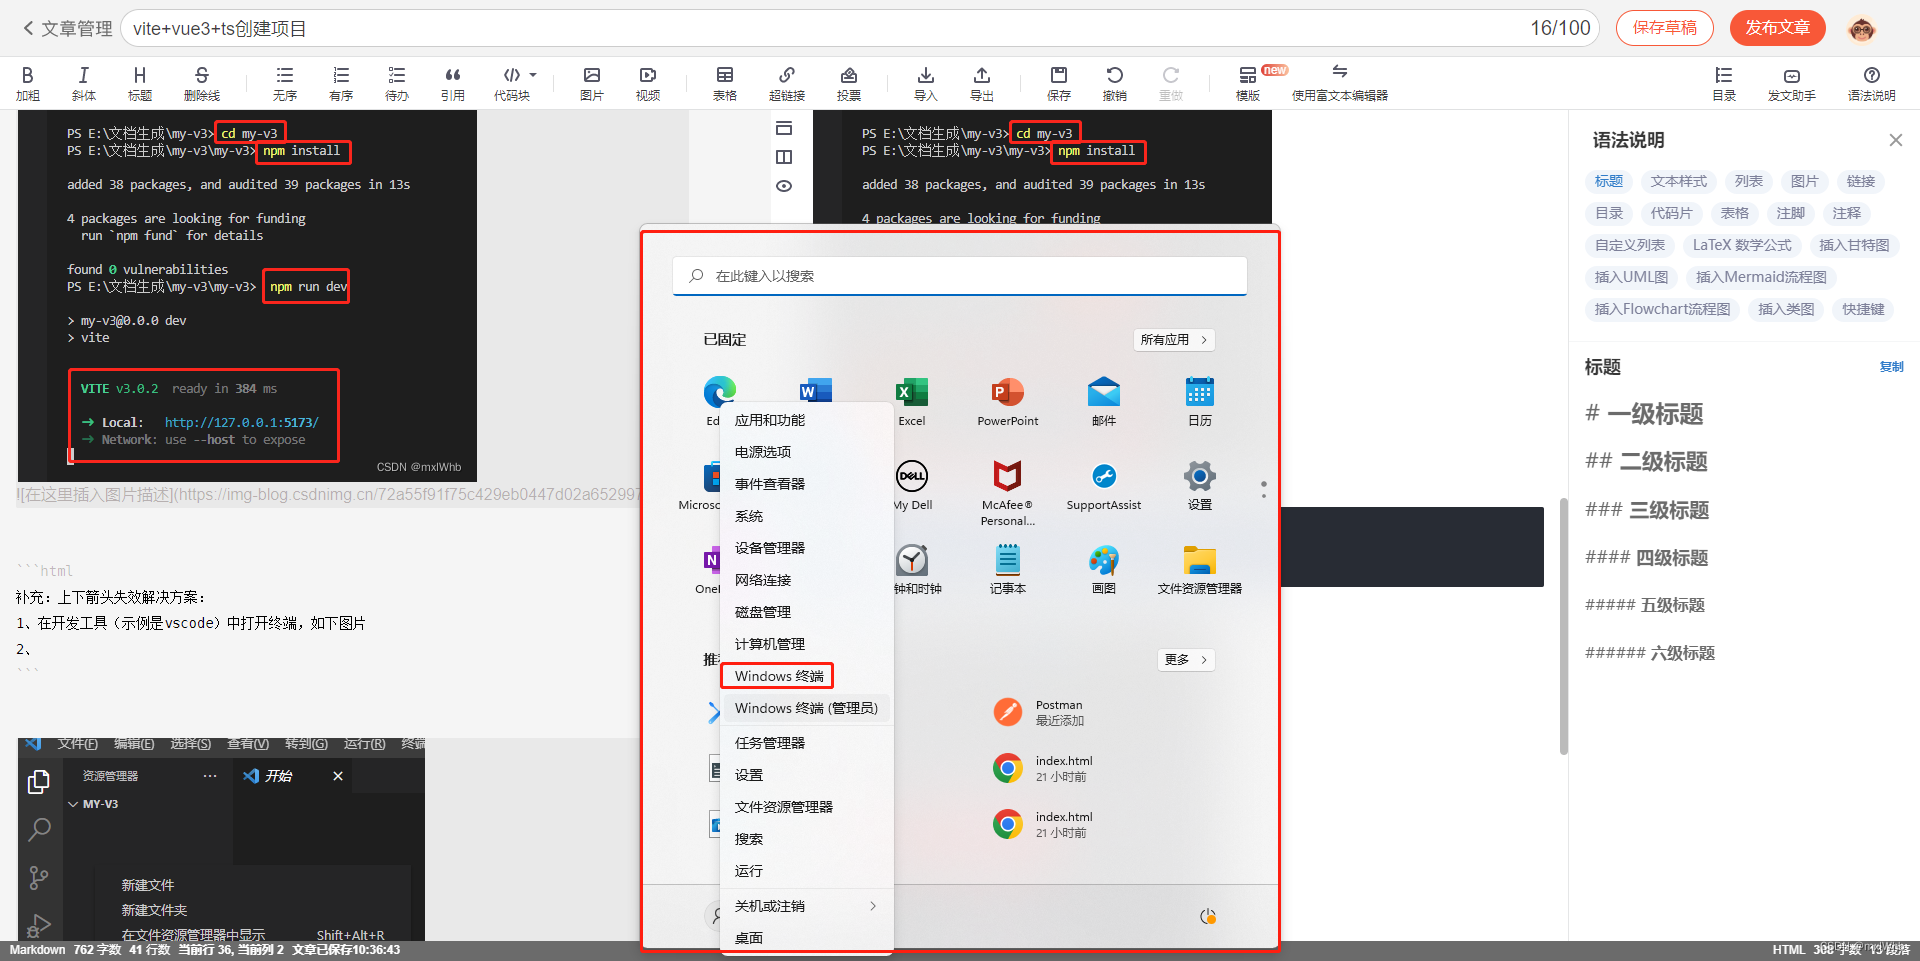Viewport: 1920px width, 961px height.
Task: Open Excel from pinned apps
Action: 912,402
